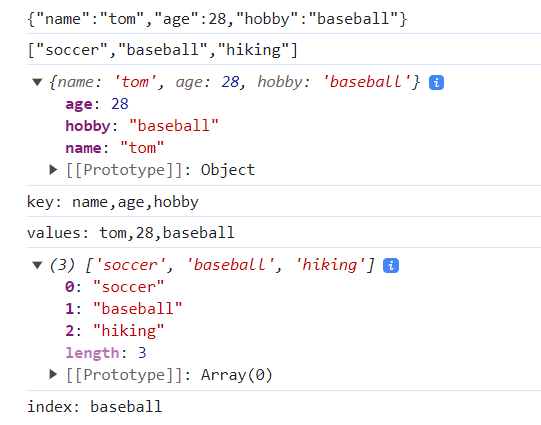Click the Object prototype label
The height and width of the screenshot is (425, 541).
(228, 170)
